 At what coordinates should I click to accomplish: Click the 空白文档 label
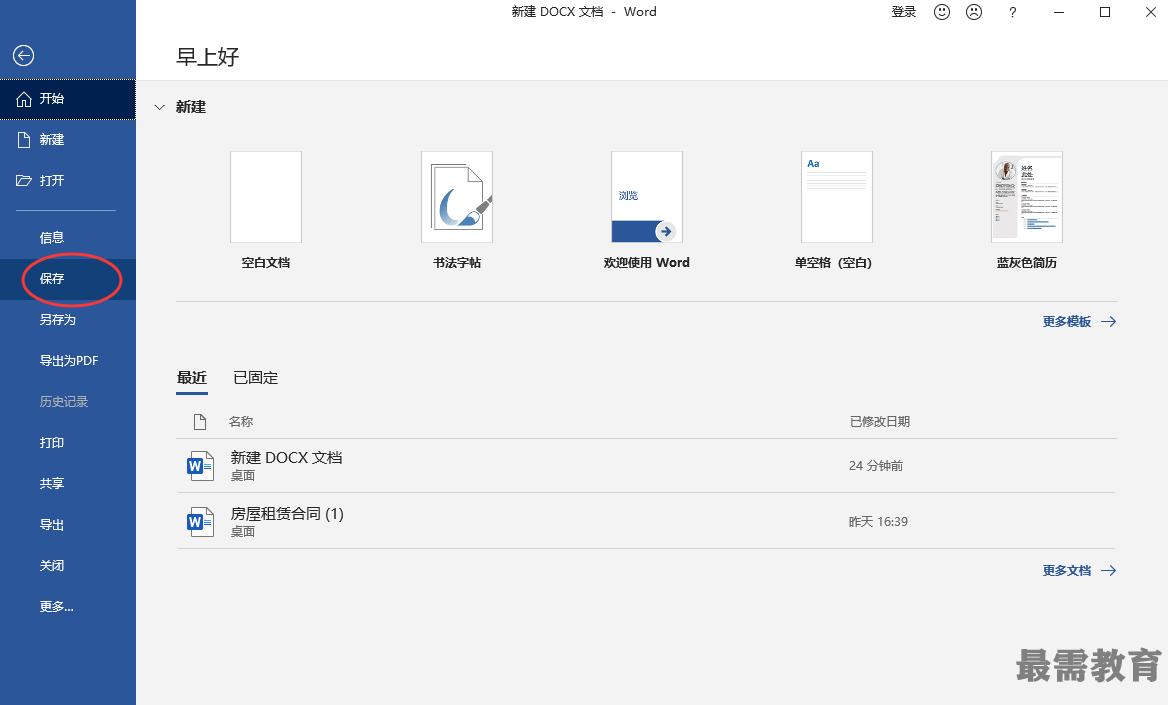(266, 262)
